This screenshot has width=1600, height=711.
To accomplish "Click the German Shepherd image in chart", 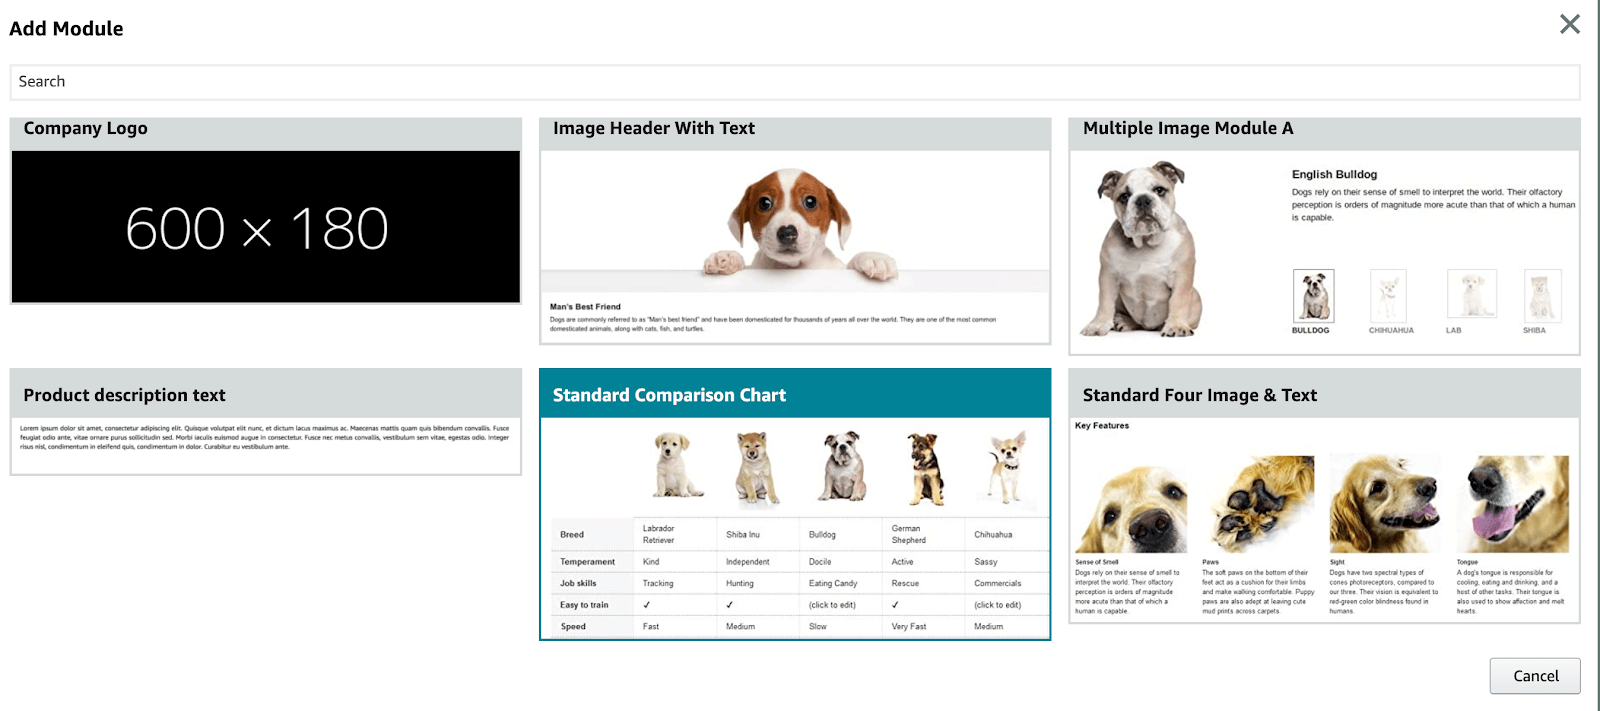I will click(x=924, y=468).
